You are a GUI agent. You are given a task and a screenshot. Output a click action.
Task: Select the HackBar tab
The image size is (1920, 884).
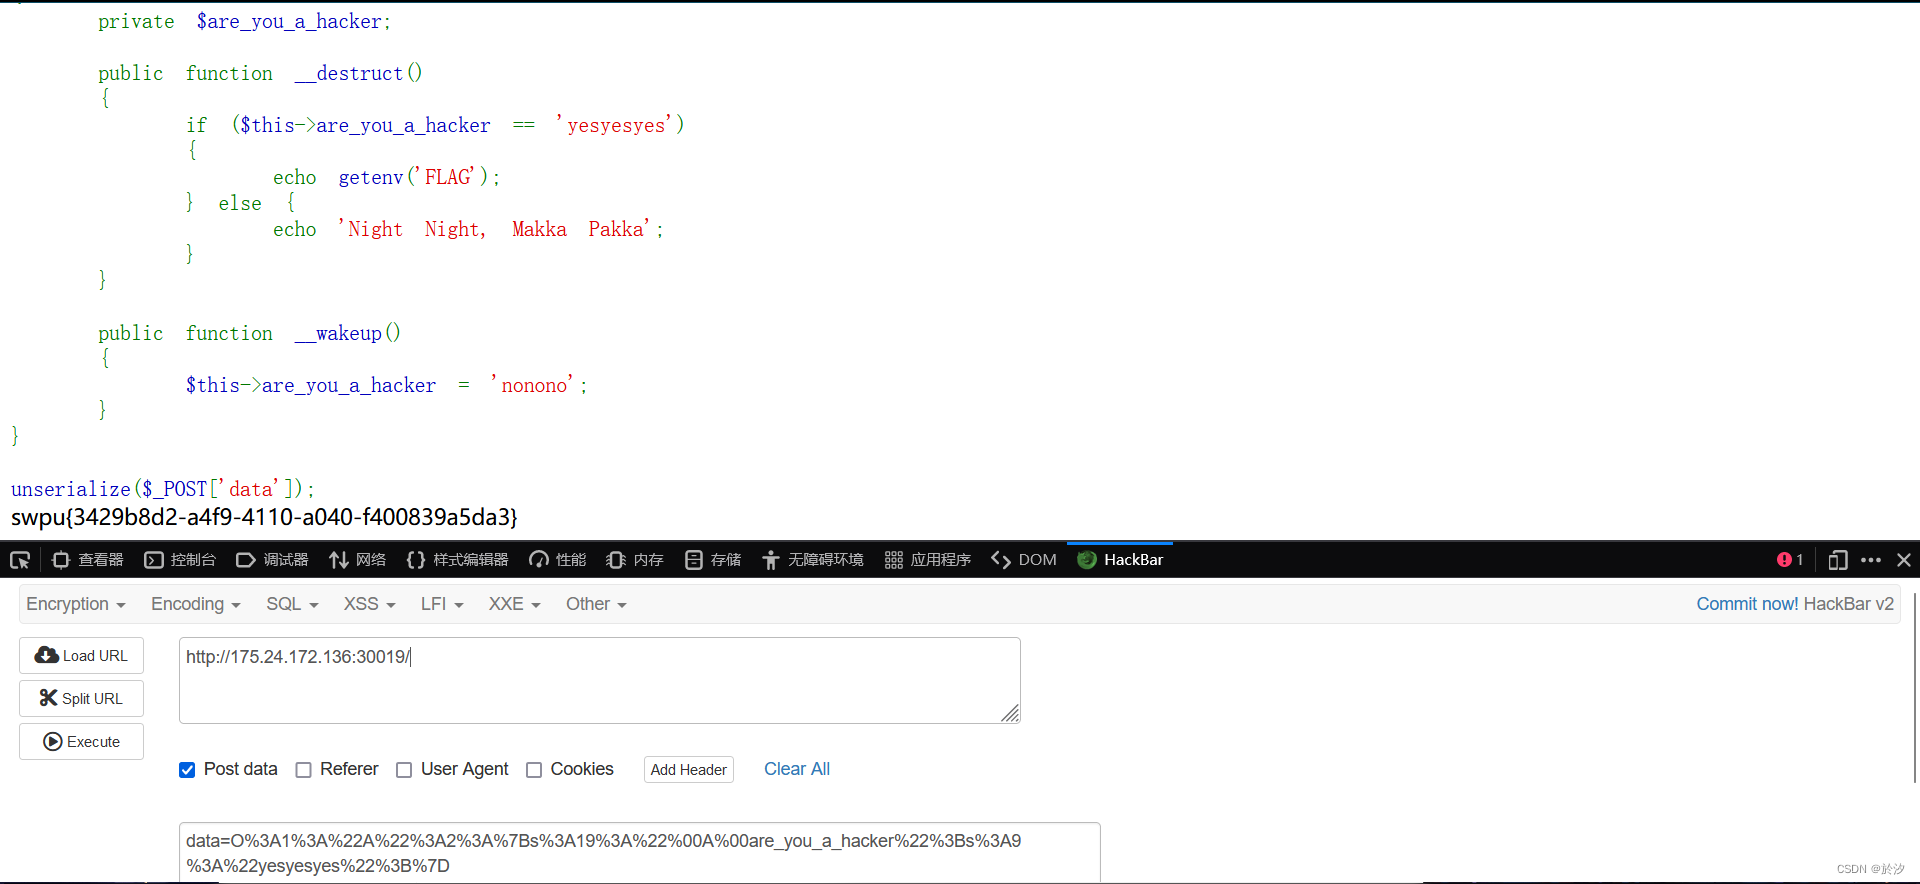[x=1120, y=560]
